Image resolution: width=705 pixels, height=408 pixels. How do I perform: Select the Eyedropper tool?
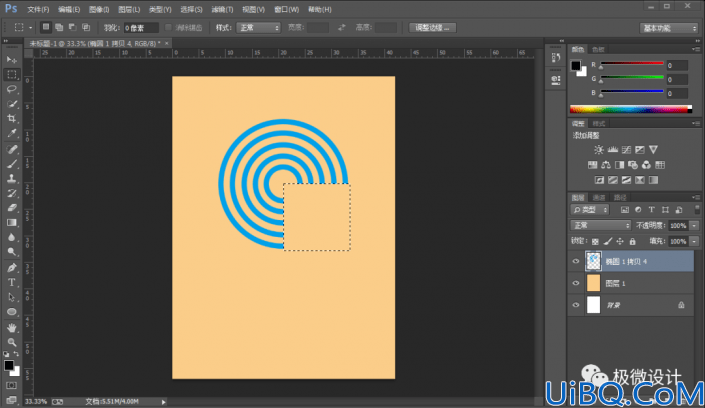pos(12,134)
